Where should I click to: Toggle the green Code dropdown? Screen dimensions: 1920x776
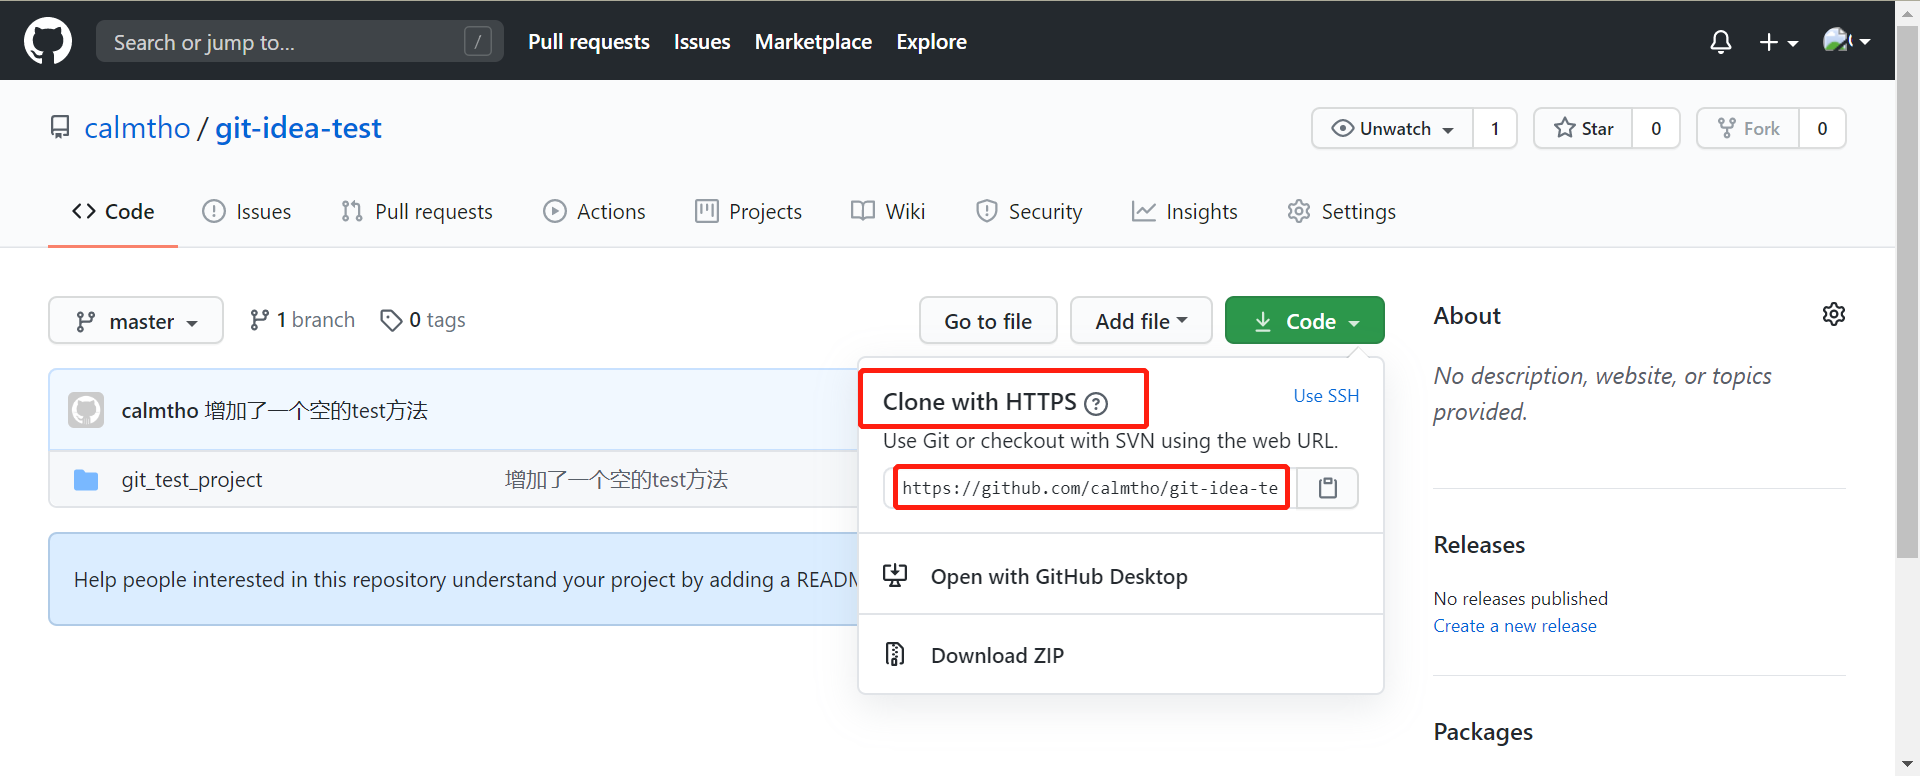pyautogui.click(x=1305, y=321)
